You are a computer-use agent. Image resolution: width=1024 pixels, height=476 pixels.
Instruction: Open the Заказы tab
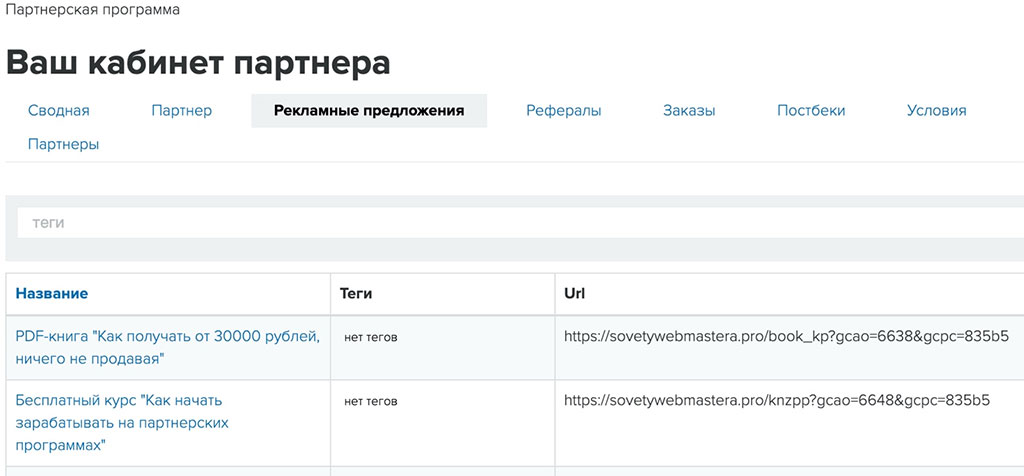(689, 111)
